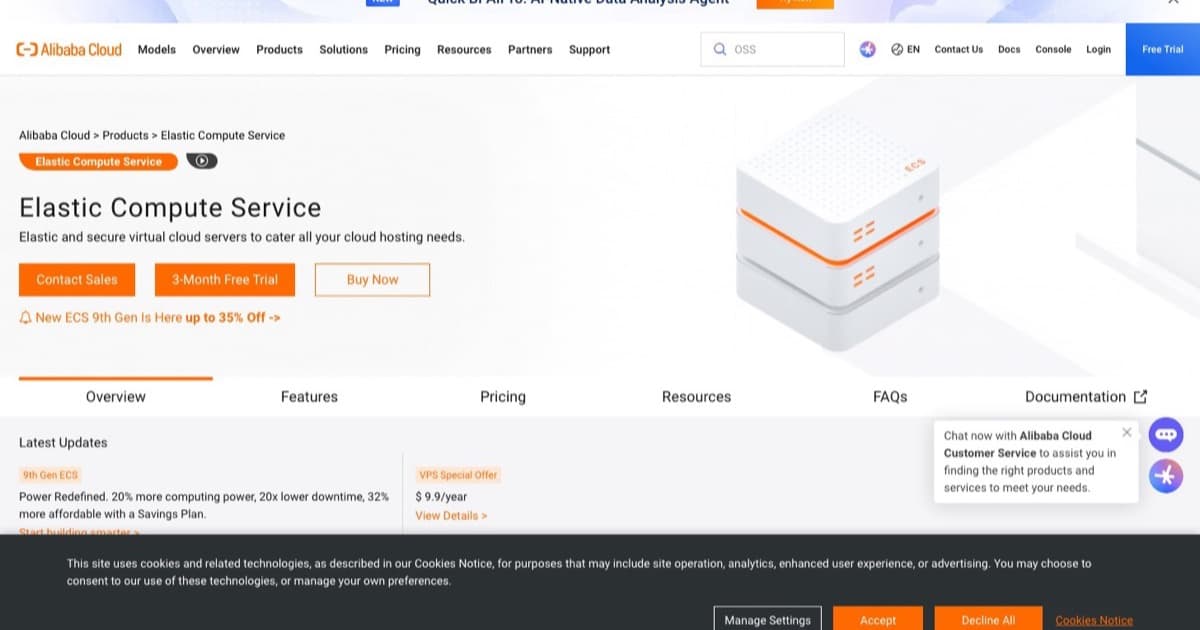Viewport: 1200px width, 630px height.
Task: Click the VPS Special Offer label
Action: [x=458, y=475]
